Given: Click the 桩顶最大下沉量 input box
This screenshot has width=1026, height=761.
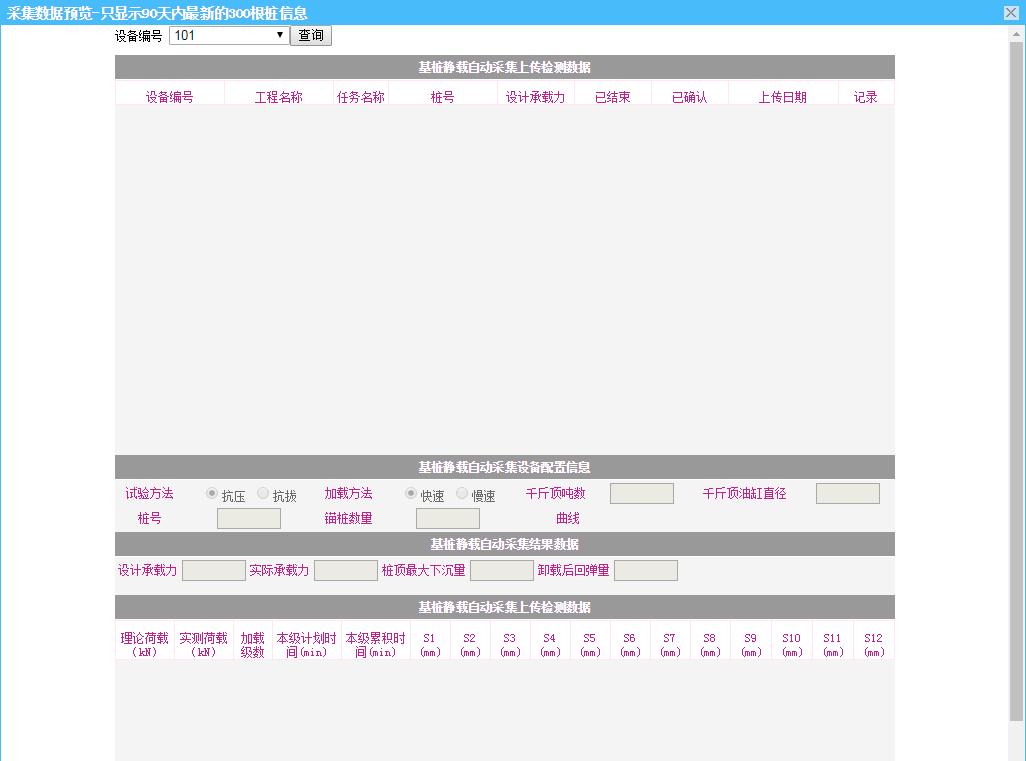Looking at the screenshot, I should [501, 570].
